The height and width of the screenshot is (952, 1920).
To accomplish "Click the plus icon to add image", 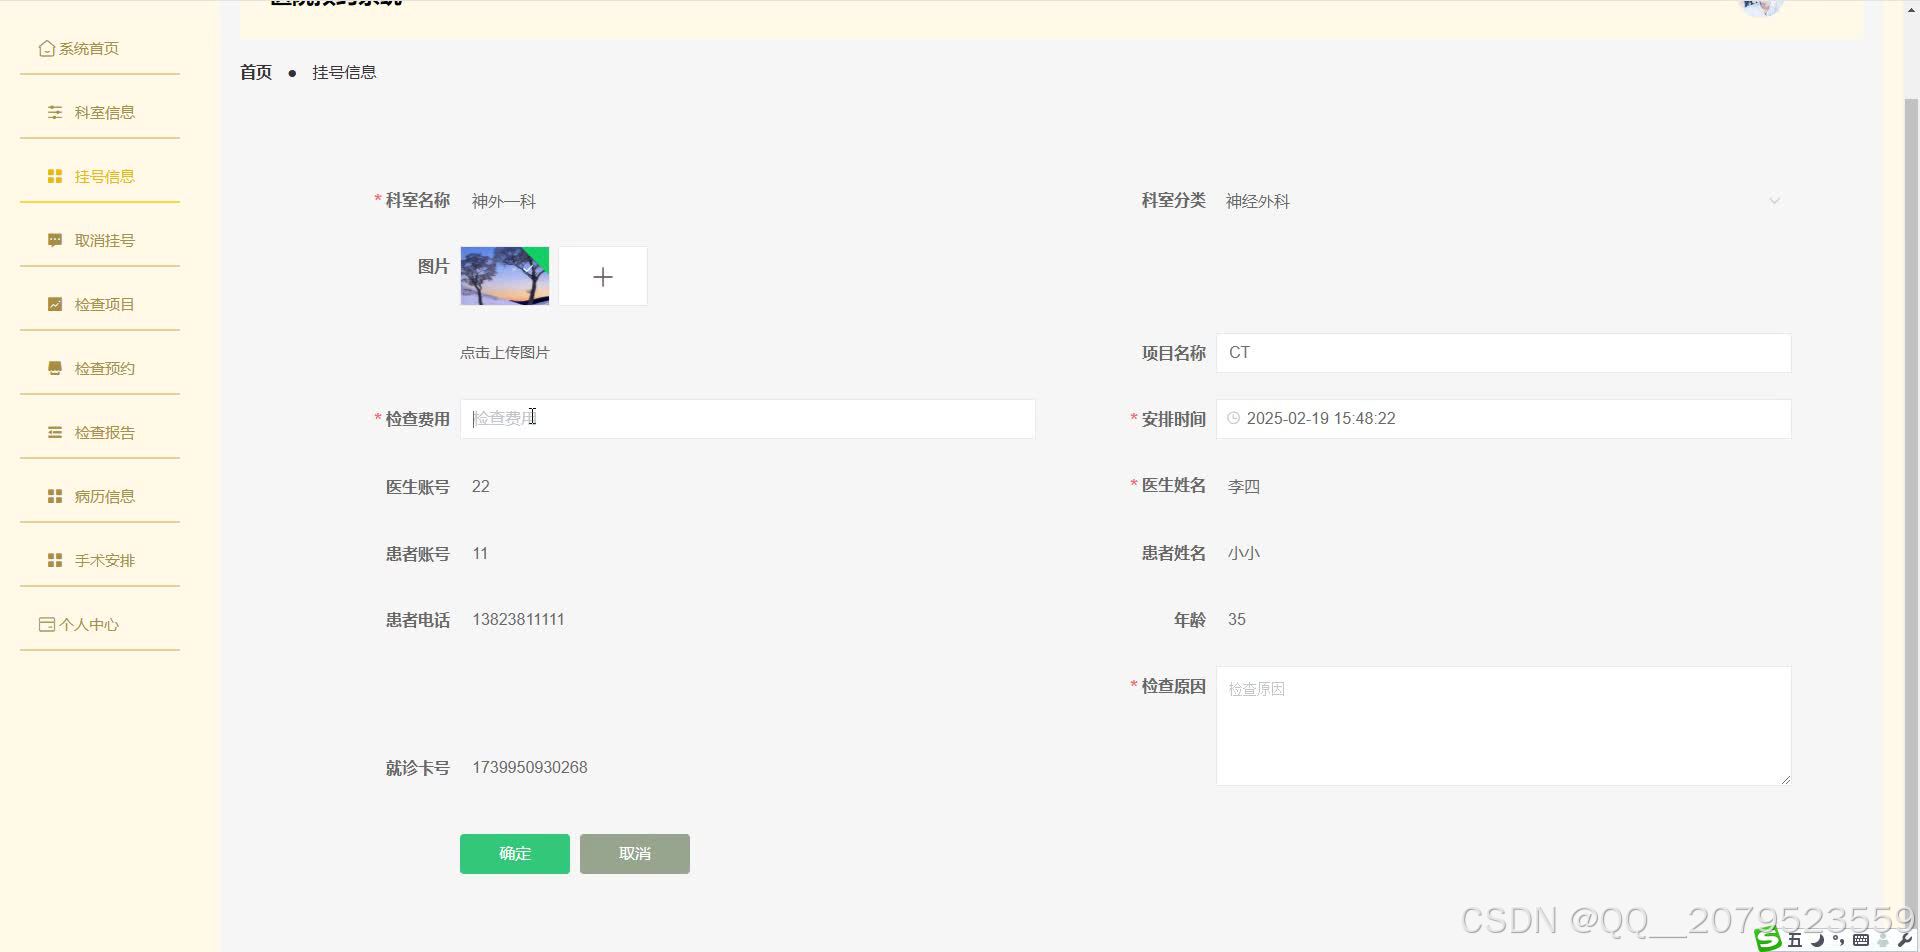I will [x=603, y=277].
